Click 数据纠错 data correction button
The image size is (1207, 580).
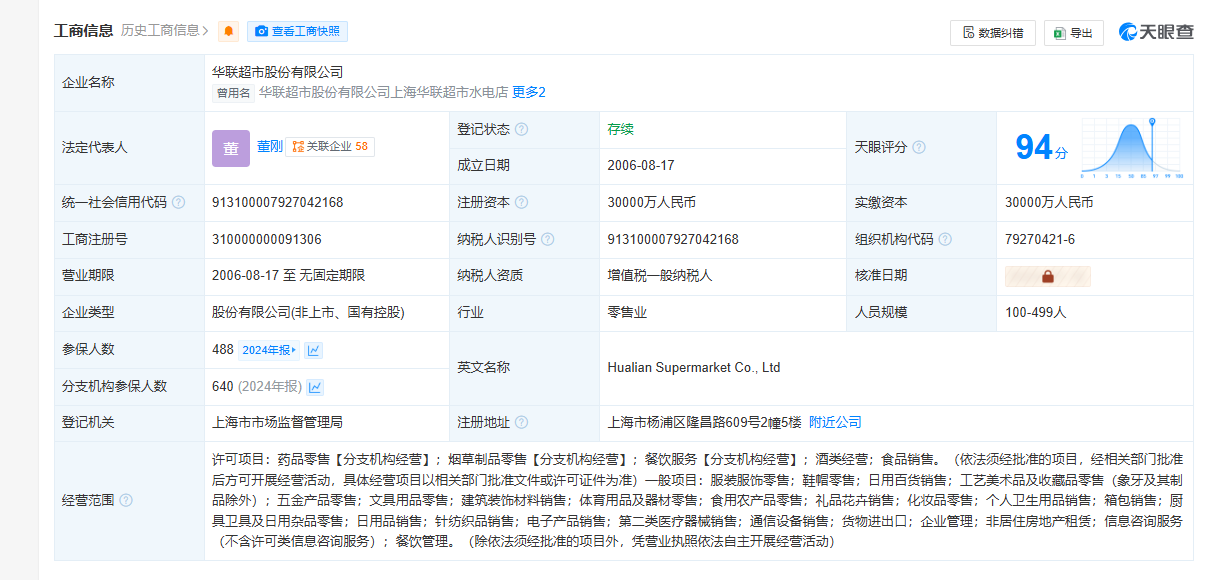(x=993, y=32)
